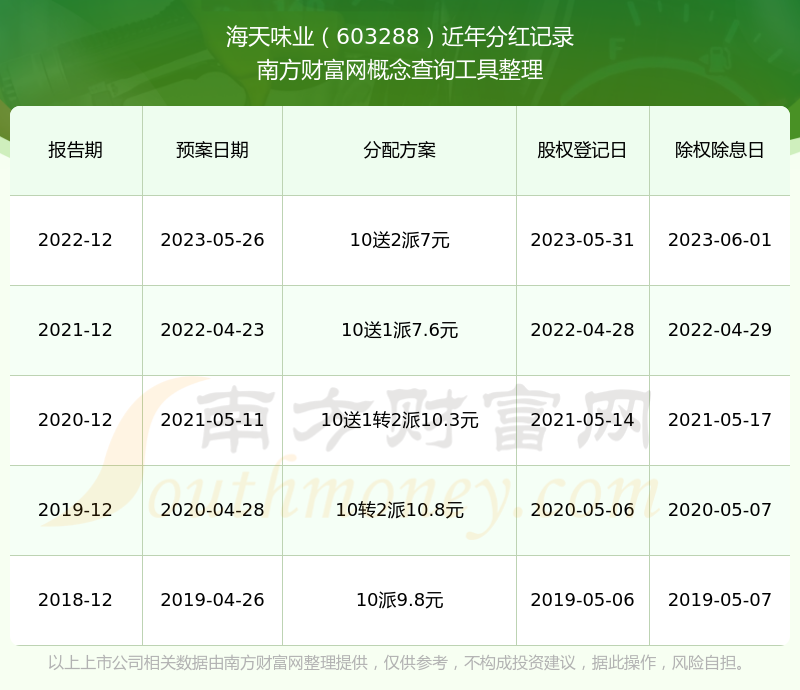Click plan cell 10送1派7.6元
This screenshot has width=800, height=690.
[x=399, y=330]
